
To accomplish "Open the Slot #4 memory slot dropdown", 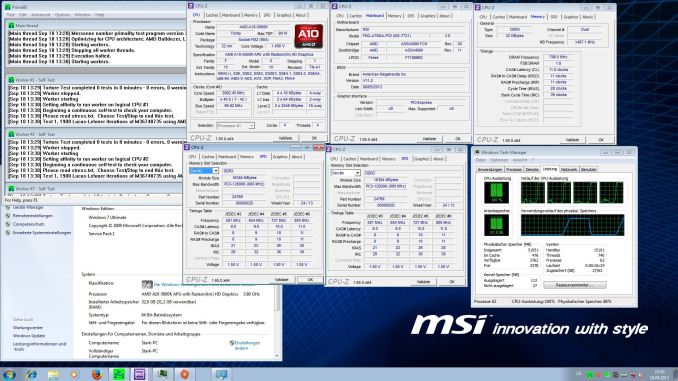I will pyautogui.click(x=346, y=173).
